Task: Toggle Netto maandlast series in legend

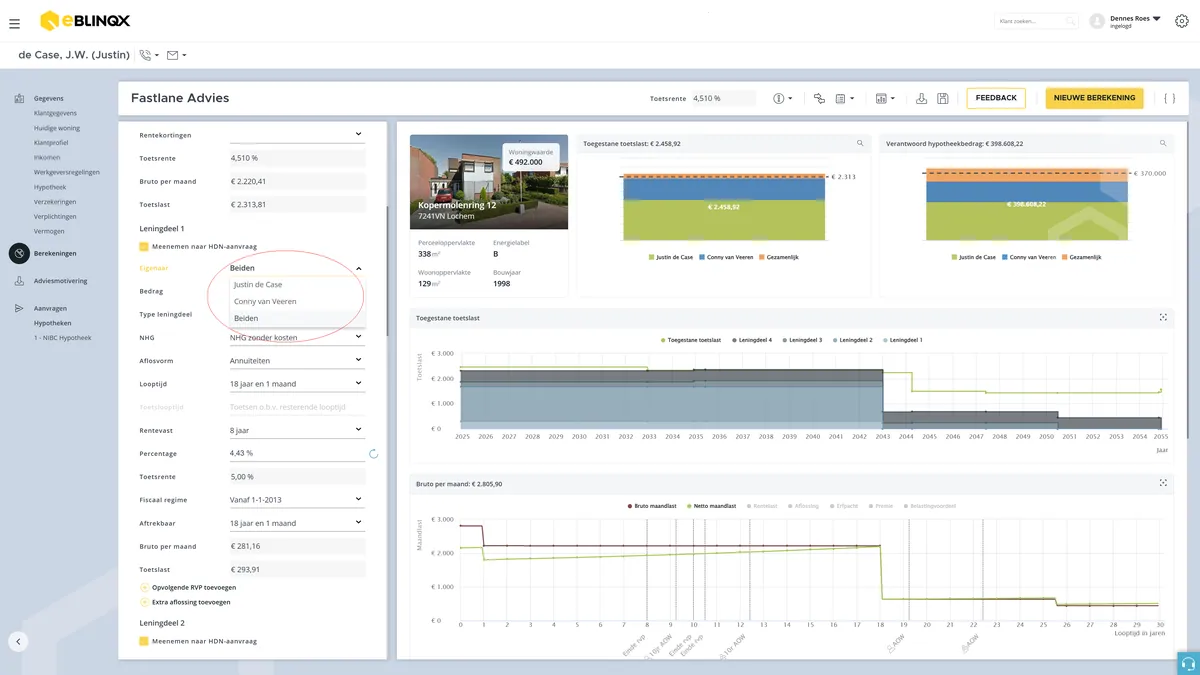Action: (x=710, y=506)
